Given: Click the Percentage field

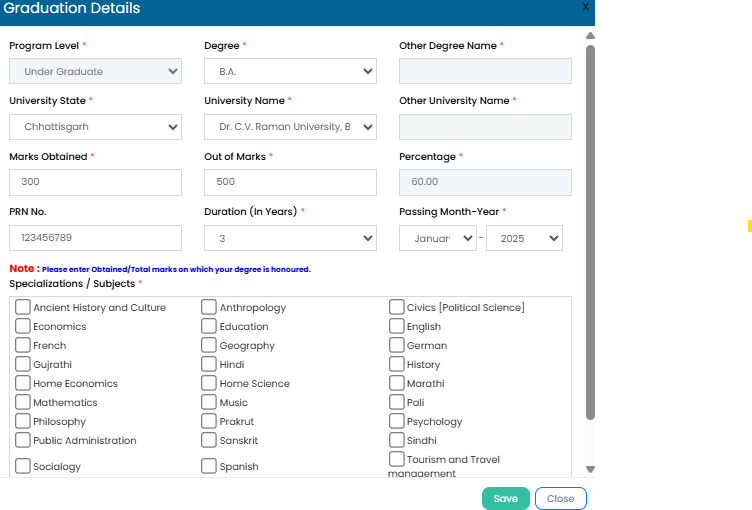Looking at the screenshot, I should (485, 182).
